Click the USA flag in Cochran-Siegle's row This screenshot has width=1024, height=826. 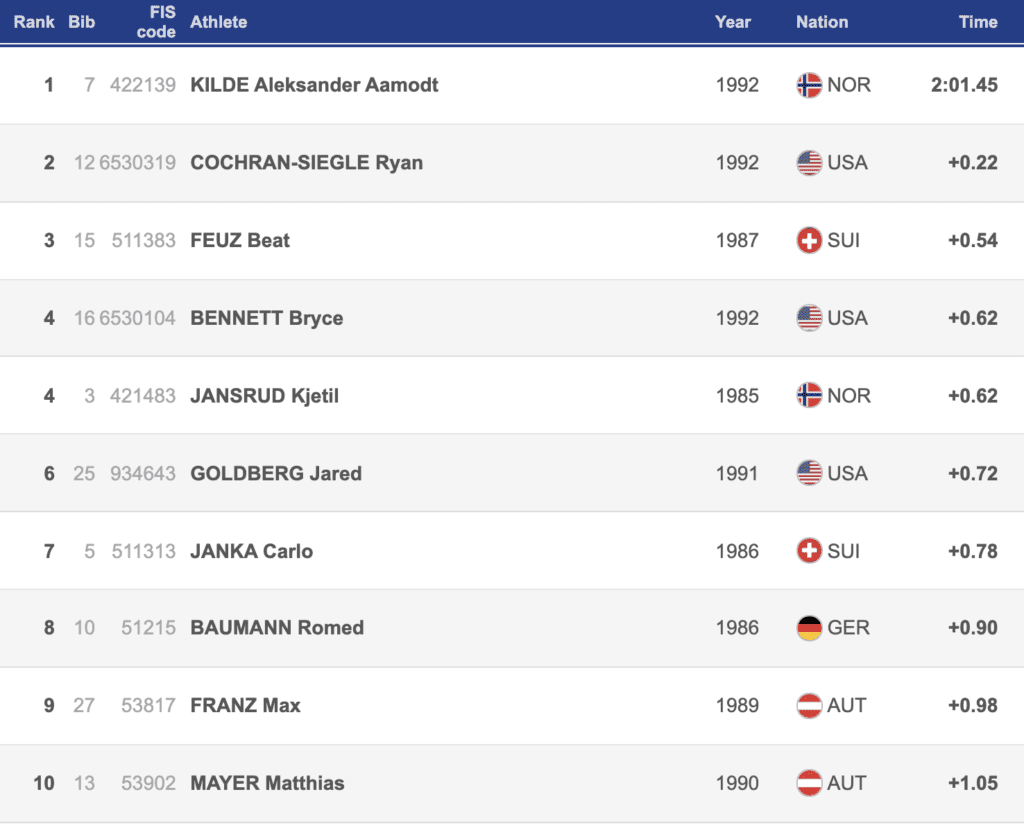(x=809, y=163)
